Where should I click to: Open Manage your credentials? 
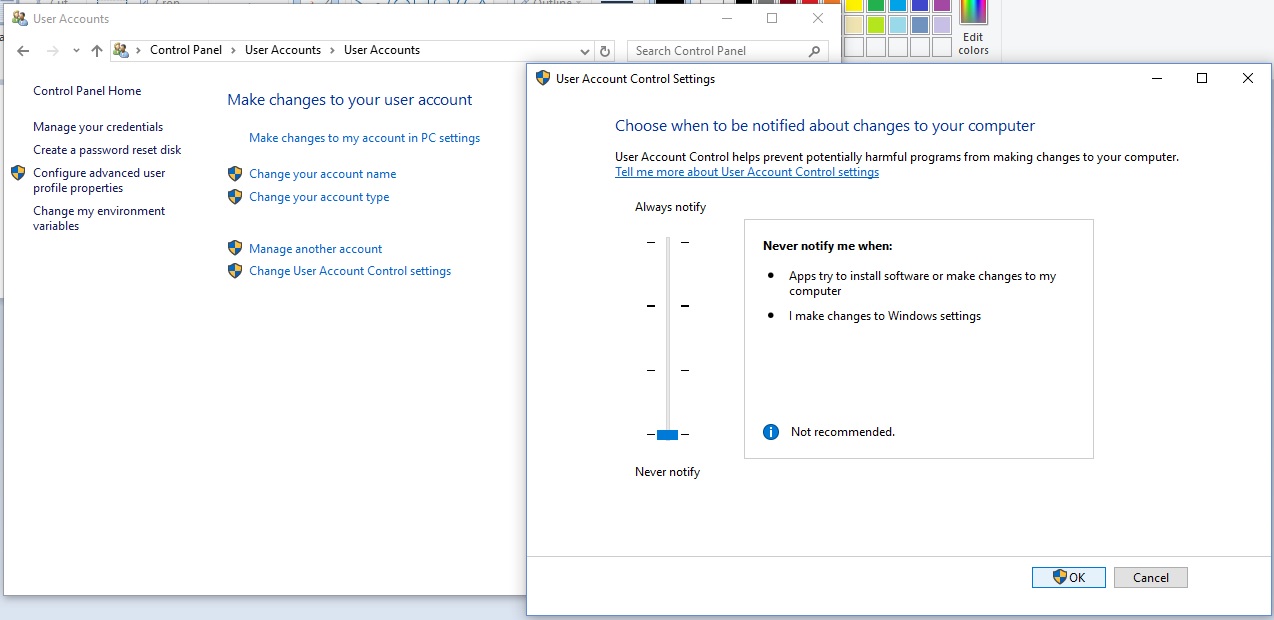point(98,127)
